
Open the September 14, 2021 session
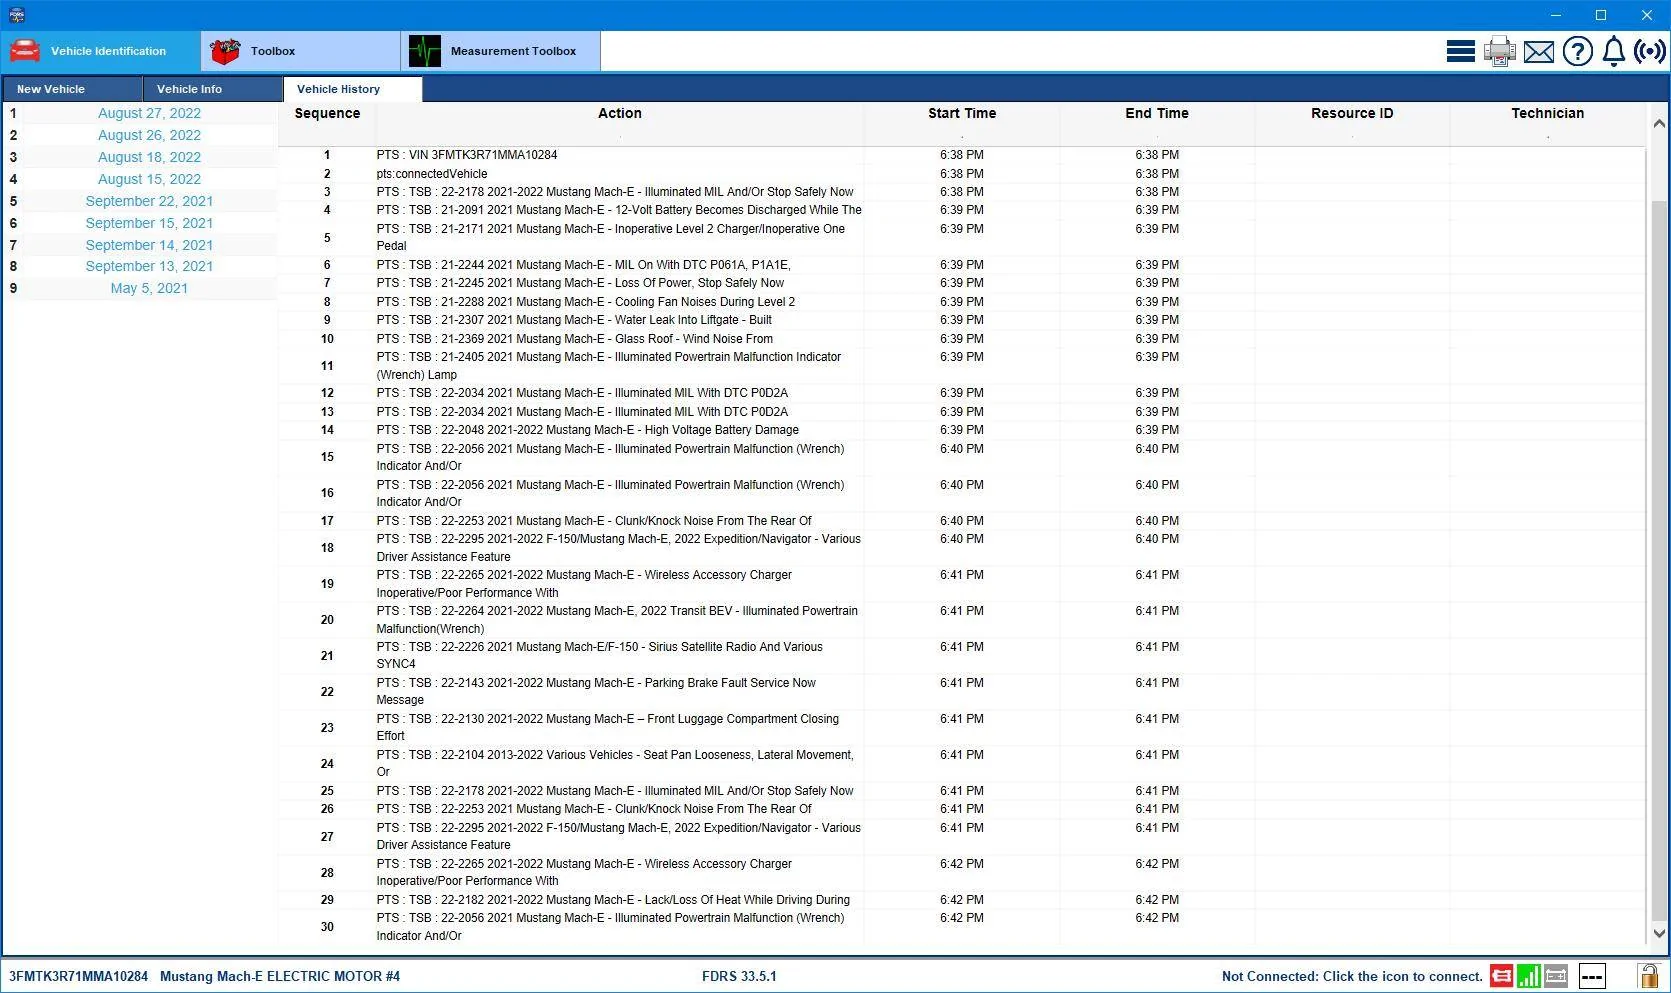149,245
